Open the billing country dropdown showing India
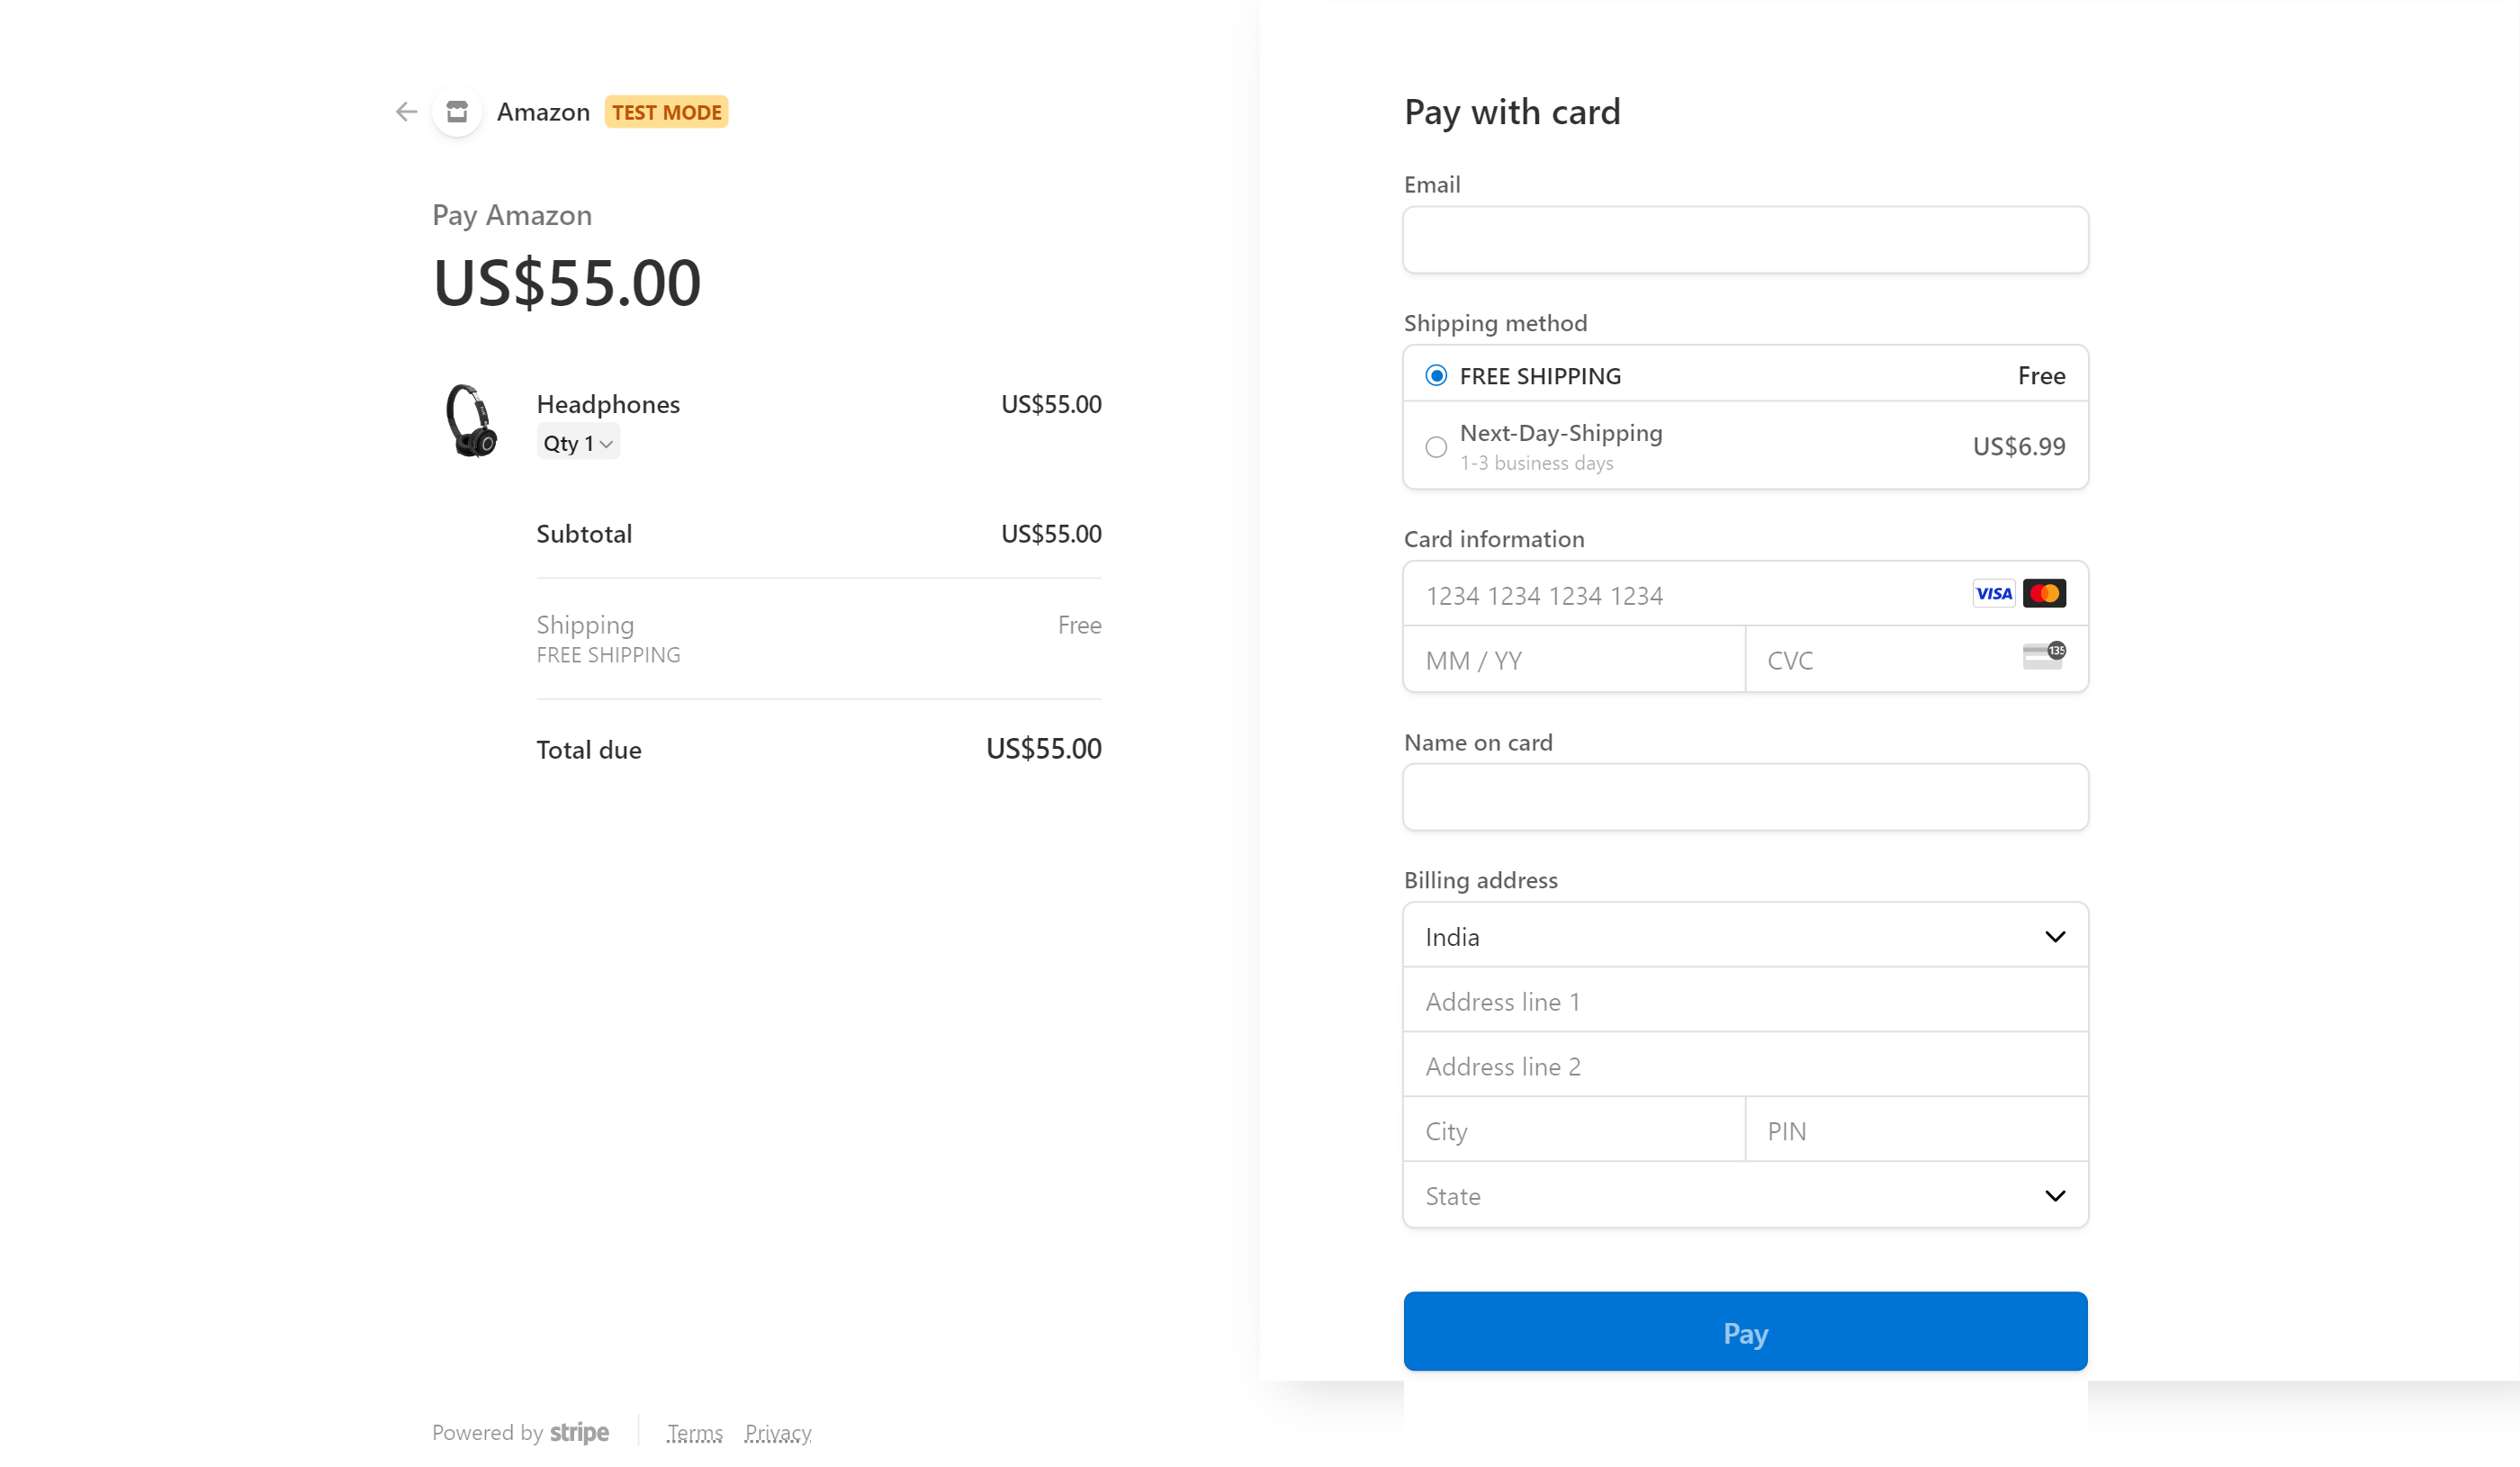The image size is (2520, 1467). click(1744, 935)
